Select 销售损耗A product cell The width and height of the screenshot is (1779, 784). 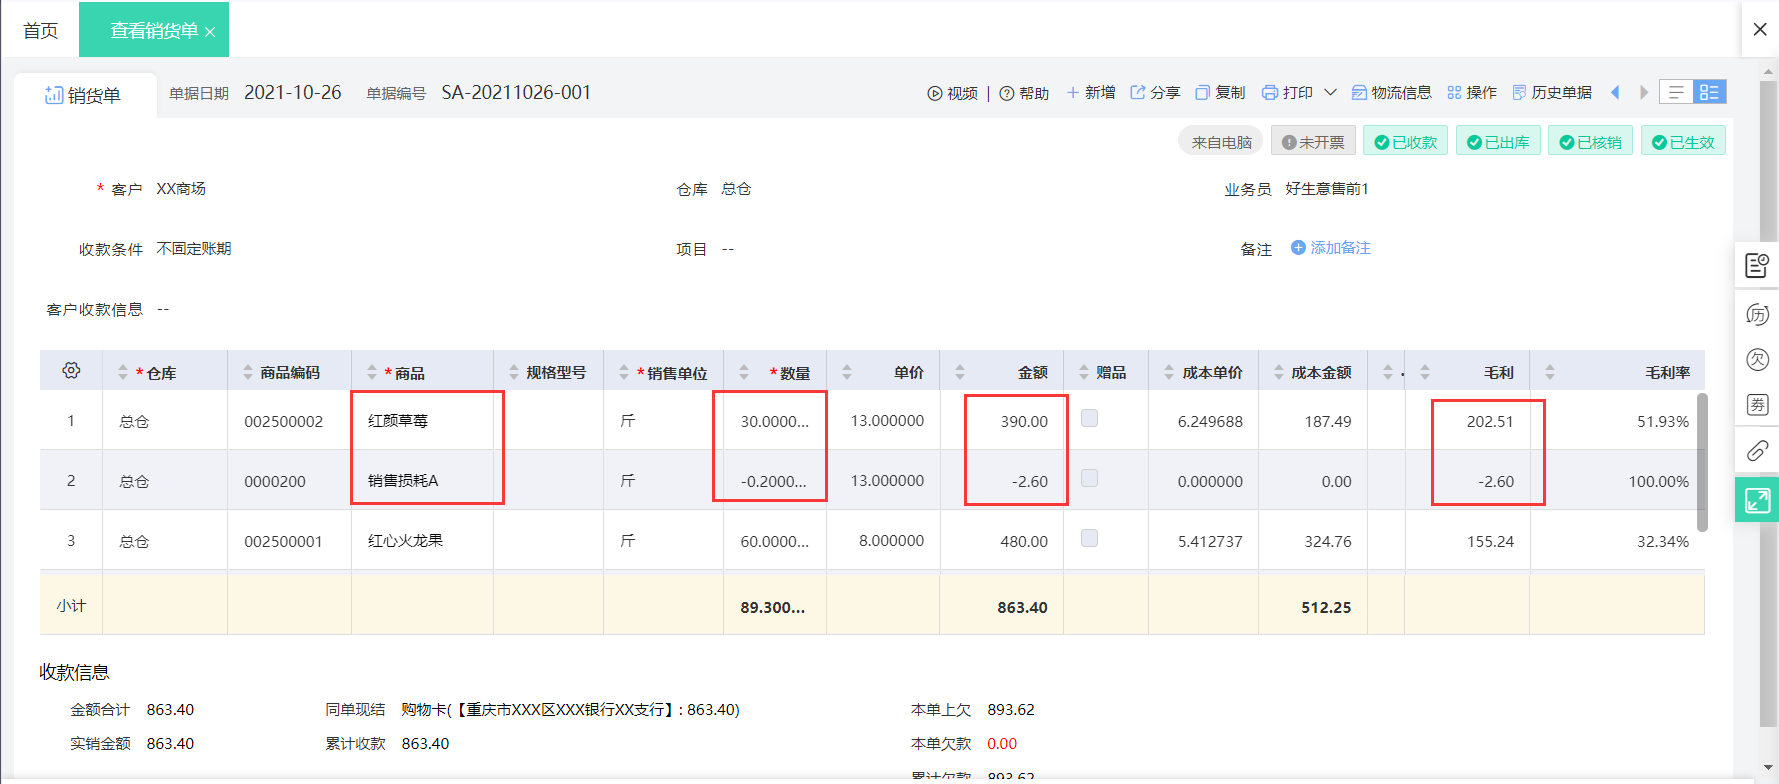(x=422, y=481)
